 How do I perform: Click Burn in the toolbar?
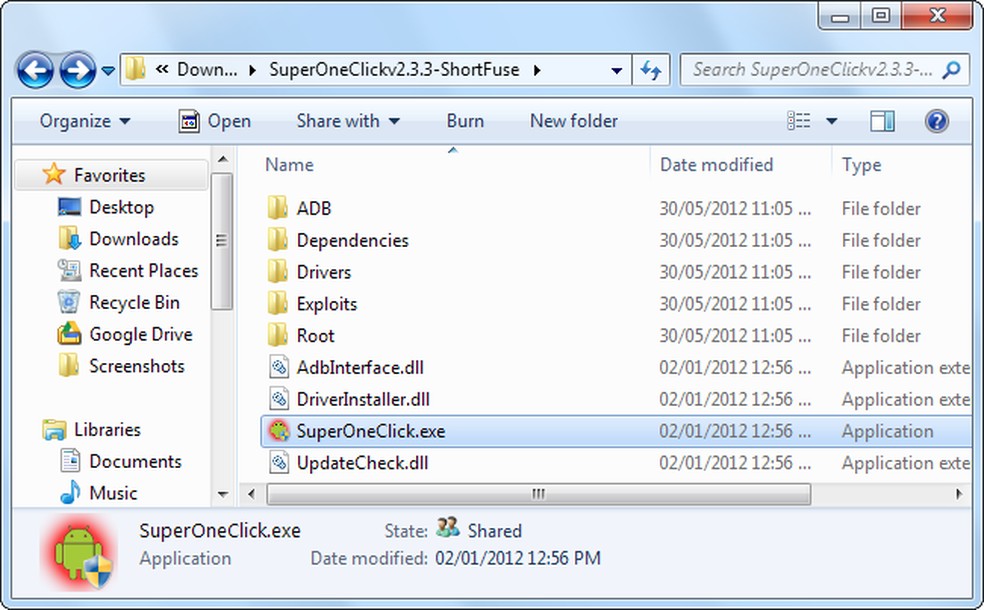pyautogui.click(x=465, y=120)
